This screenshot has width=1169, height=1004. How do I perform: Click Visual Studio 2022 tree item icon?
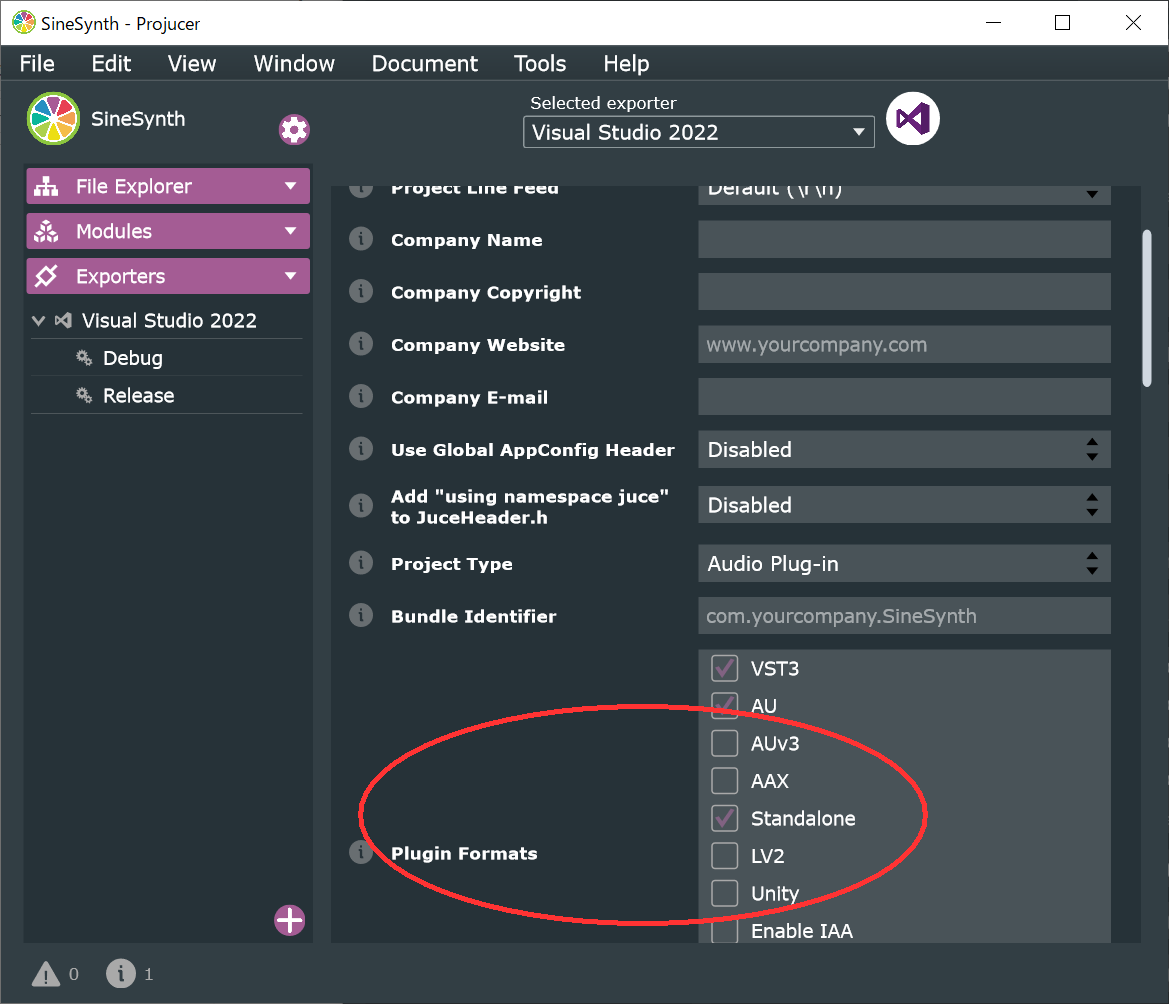(63, 321)
